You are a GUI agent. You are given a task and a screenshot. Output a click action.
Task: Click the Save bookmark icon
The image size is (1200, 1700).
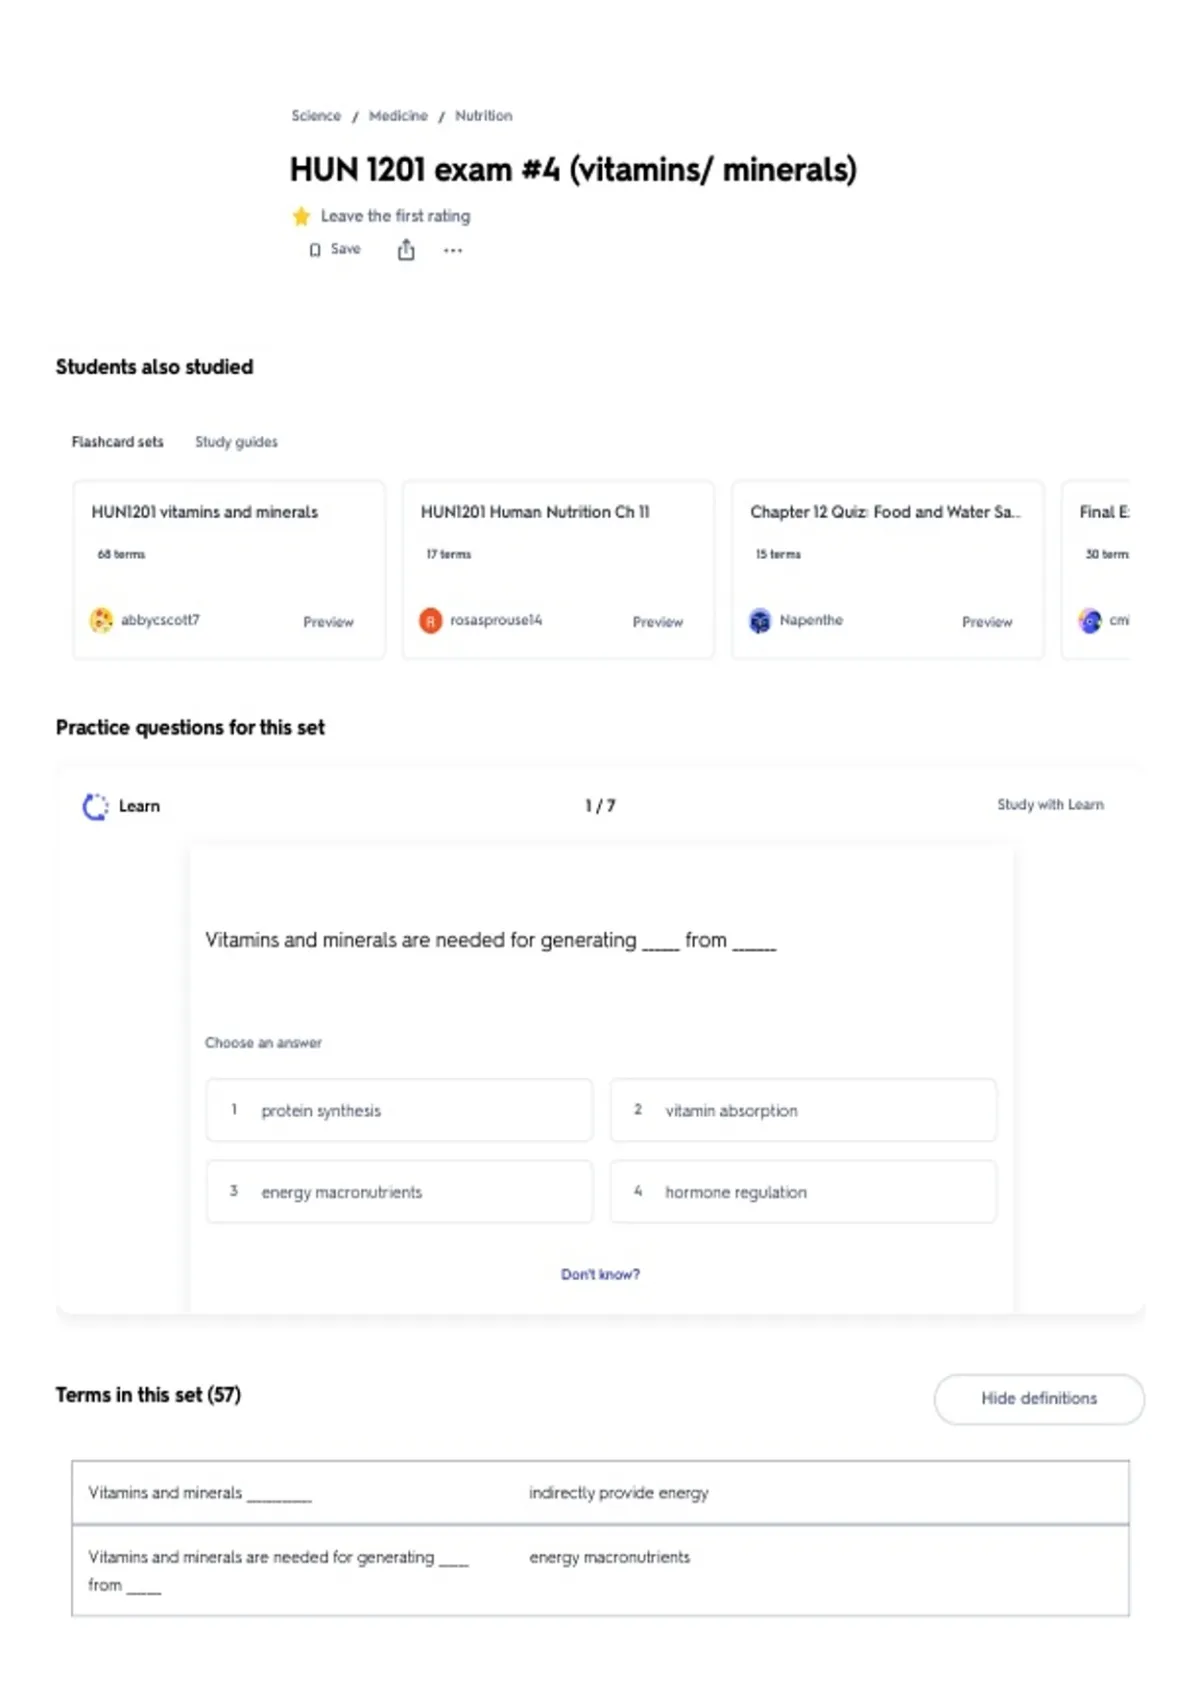coord(315,250)
